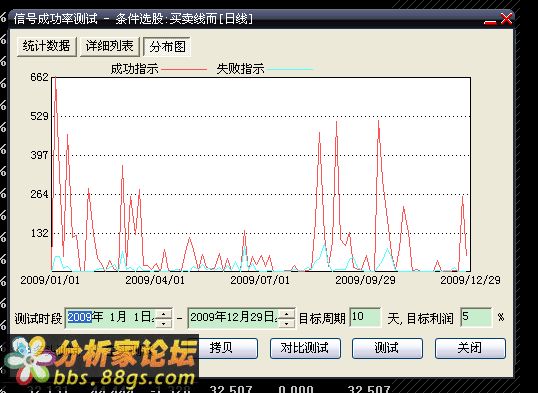538x393 pixels.
Task: Switch to the 统计数据 tab
Action: tap(47, 46)
